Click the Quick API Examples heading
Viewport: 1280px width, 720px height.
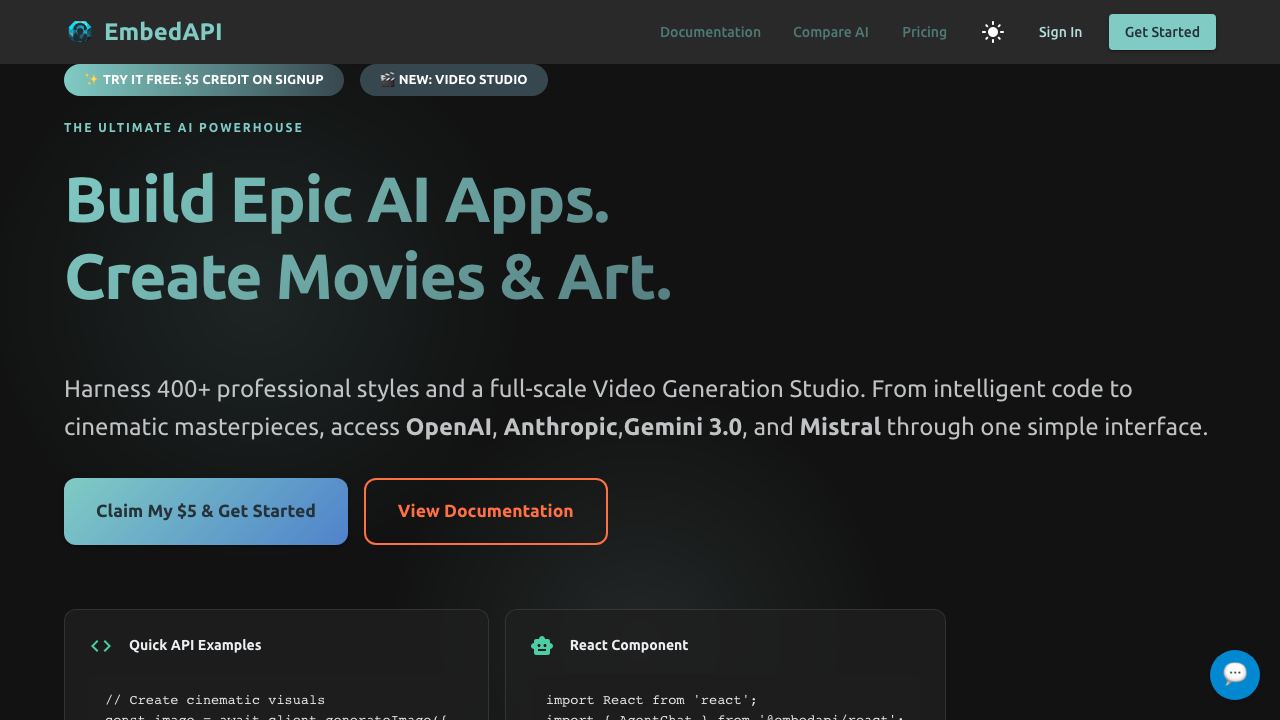click(x=195, y=645)
